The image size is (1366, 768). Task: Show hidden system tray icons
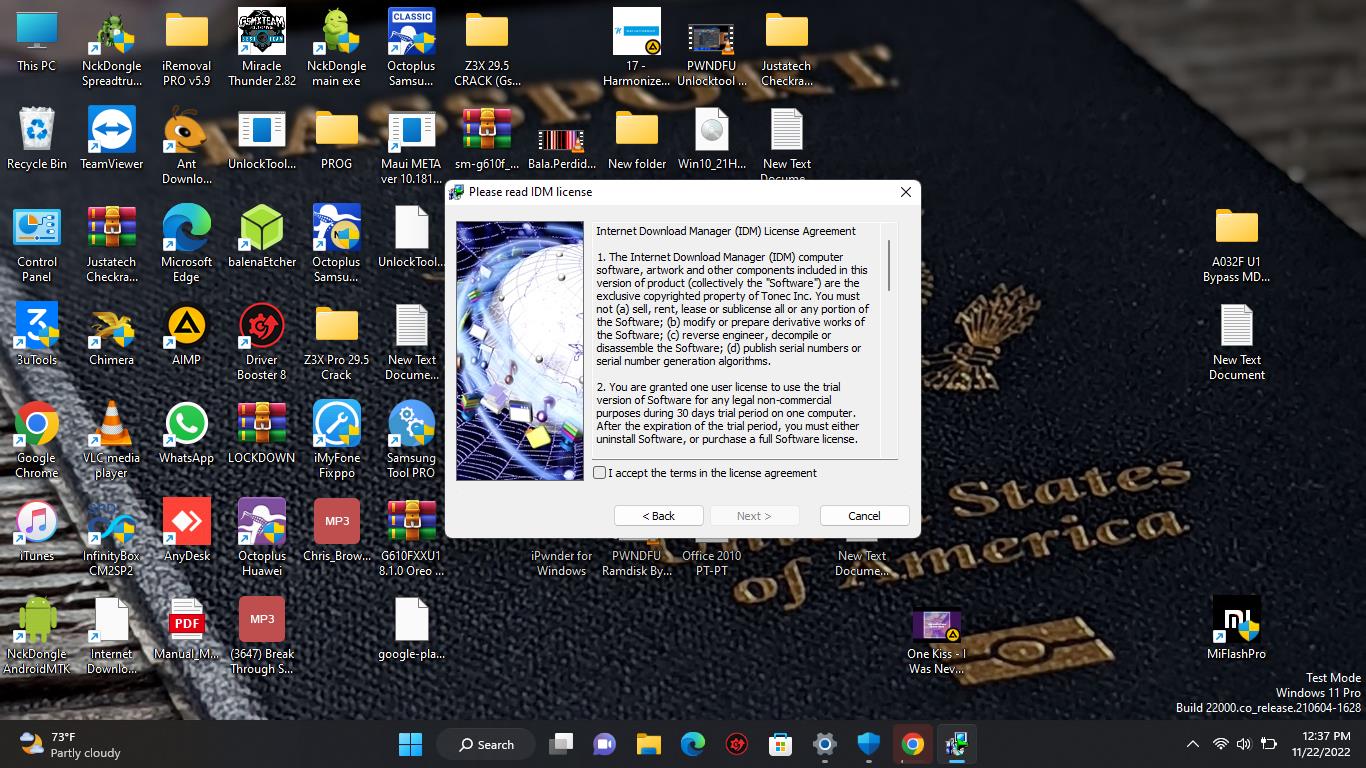pos(1192,744)
